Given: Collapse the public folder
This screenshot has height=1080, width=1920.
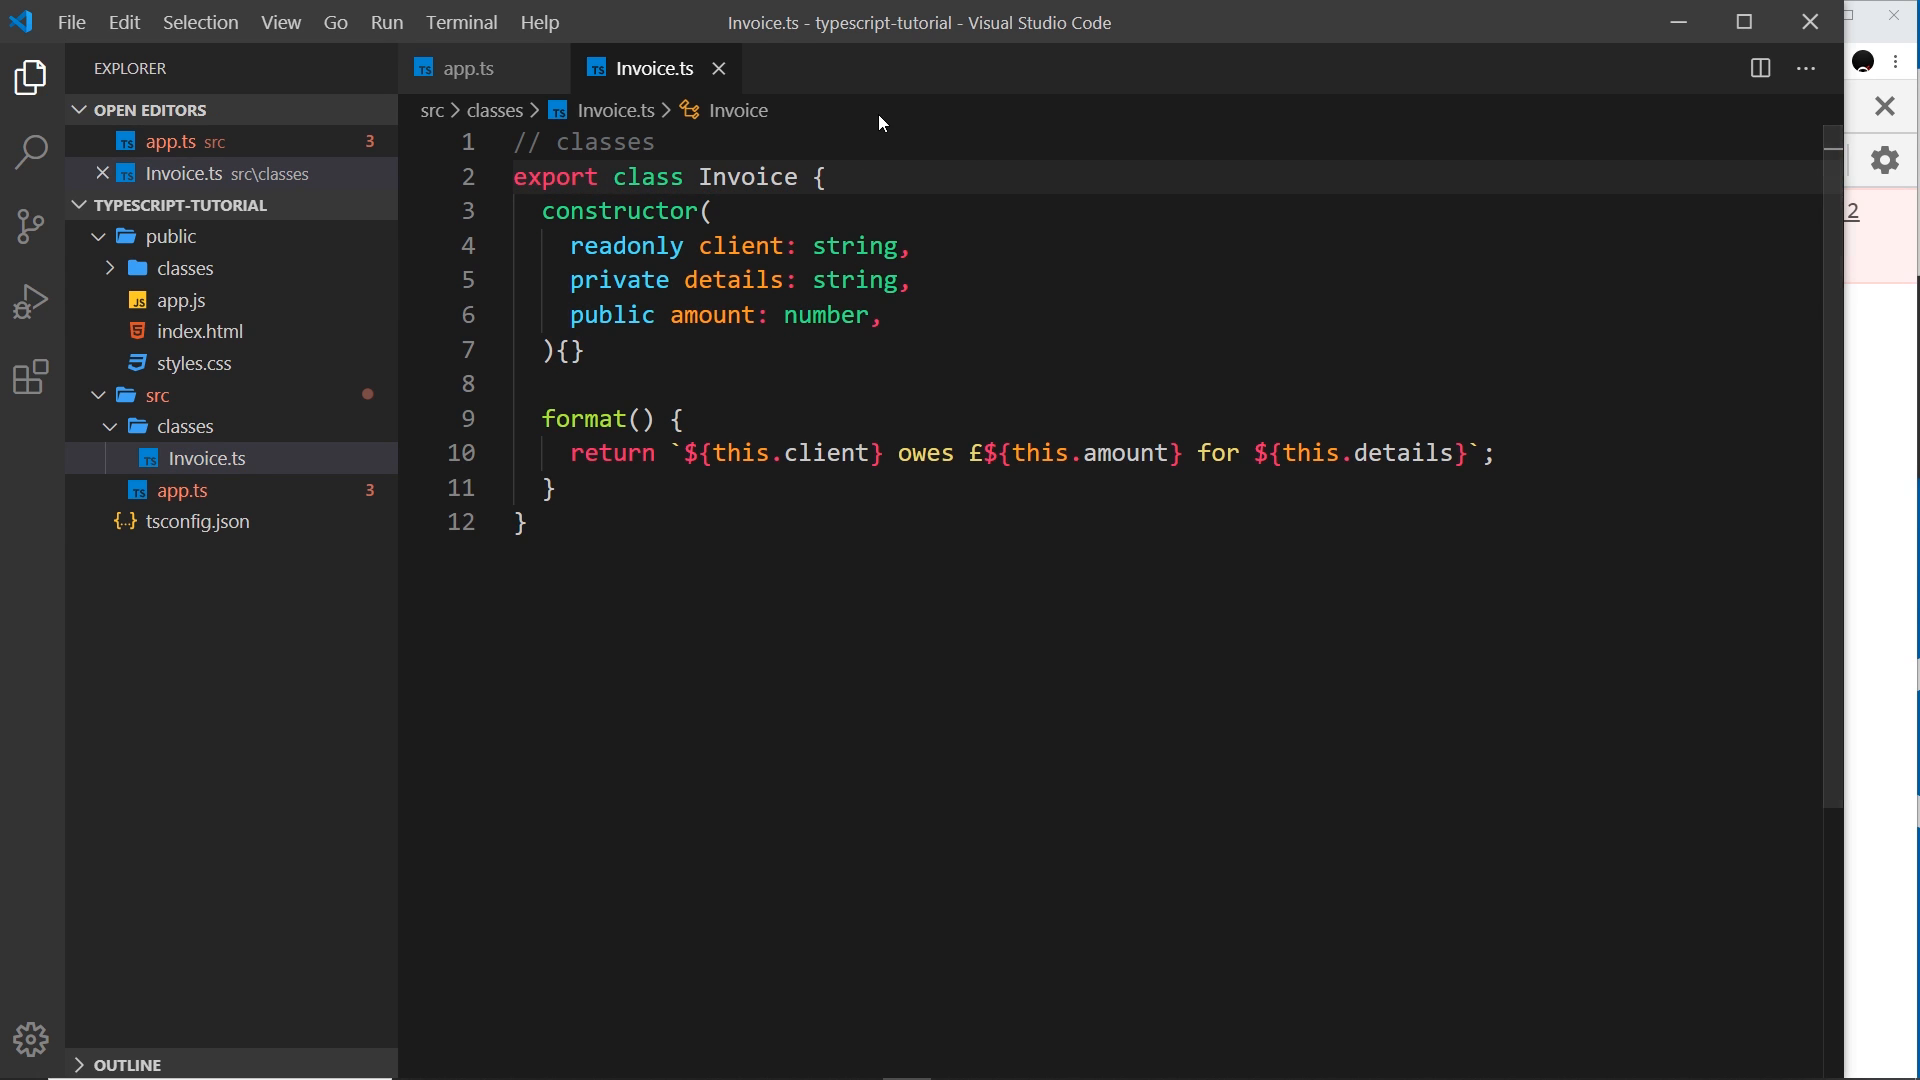Looking at the screenshot, I should coord(98,236).
